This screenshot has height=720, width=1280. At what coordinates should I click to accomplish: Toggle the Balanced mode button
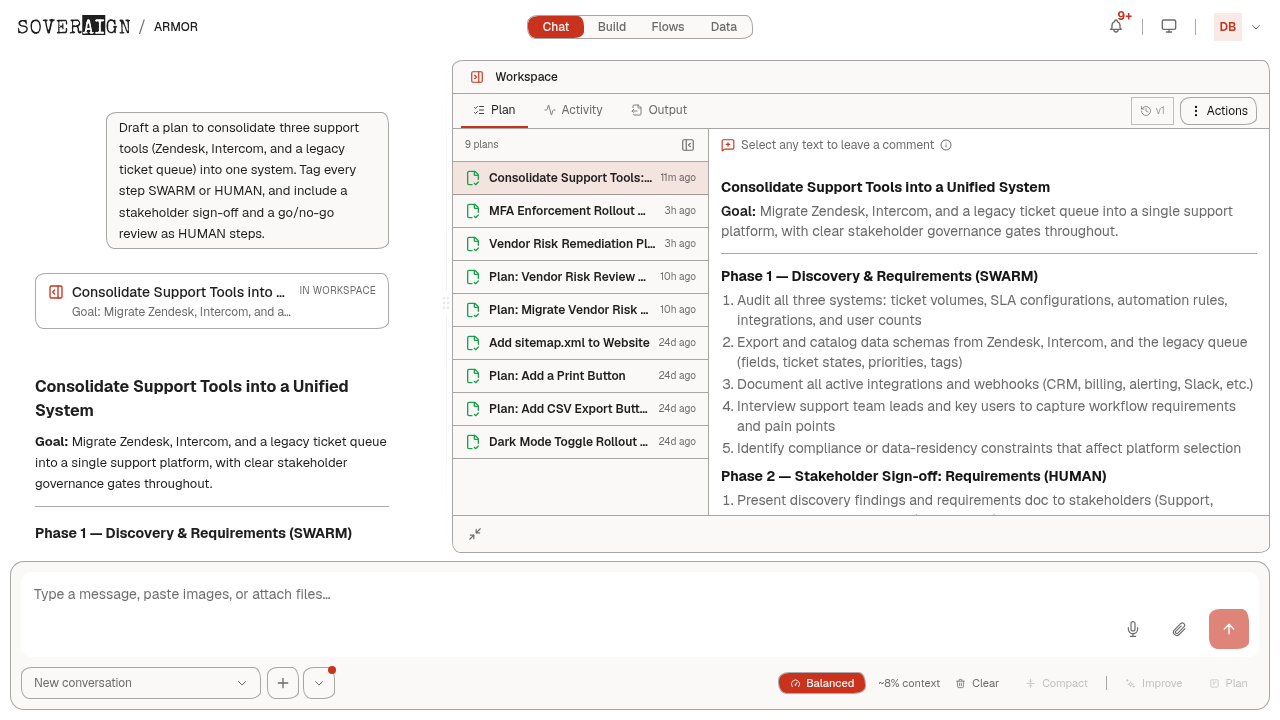[822, 683]
